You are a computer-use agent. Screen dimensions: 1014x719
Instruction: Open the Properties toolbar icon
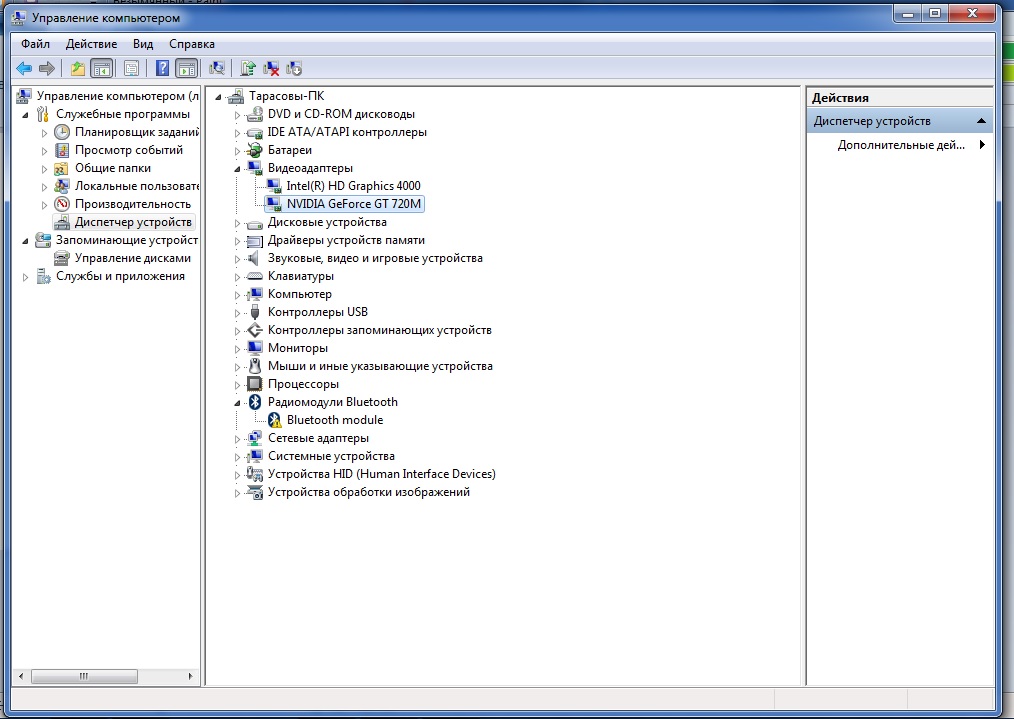click(131, 69)
